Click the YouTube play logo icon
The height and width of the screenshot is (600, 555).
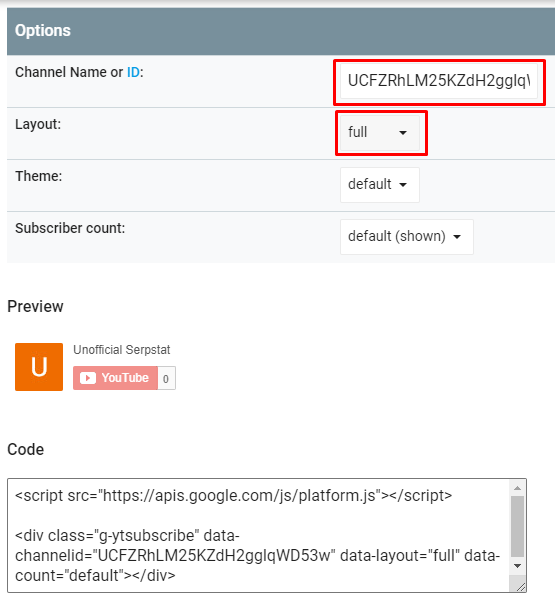pyautogui.click(x=88, y=378)
